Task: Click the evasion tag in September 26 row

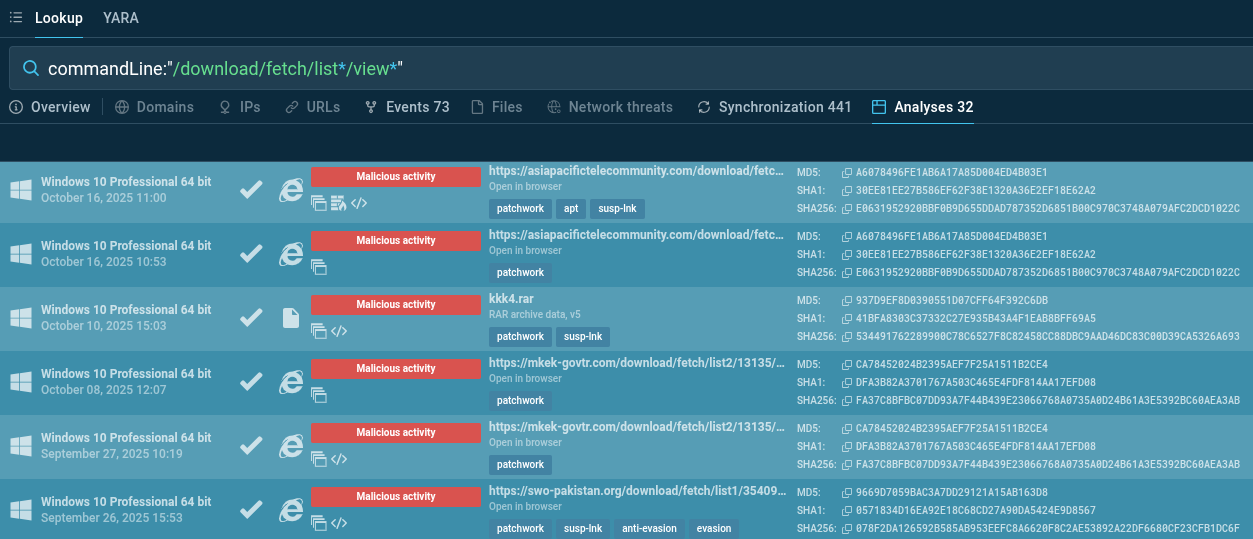Action: tap(714, 528)
